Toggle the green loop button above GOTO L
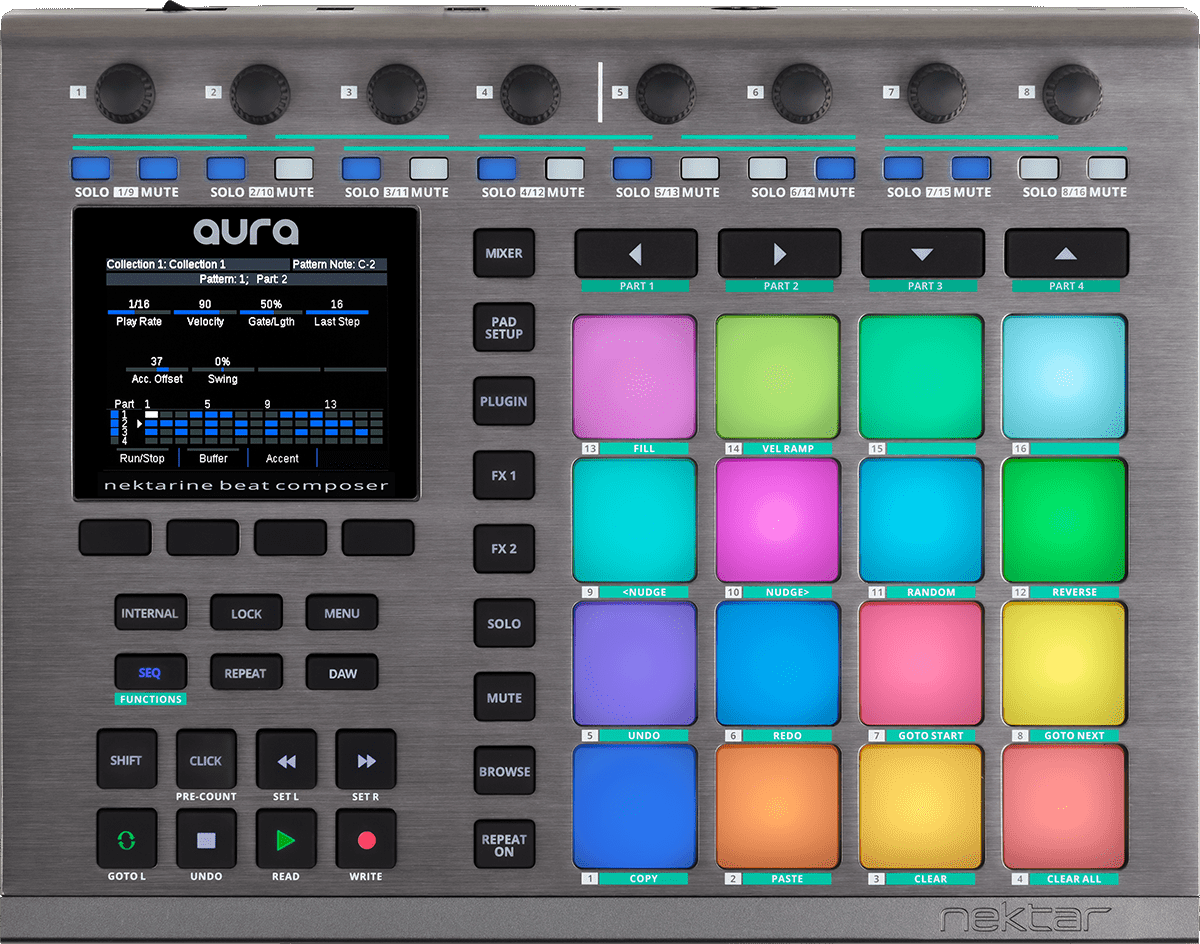 pos(126,839)
